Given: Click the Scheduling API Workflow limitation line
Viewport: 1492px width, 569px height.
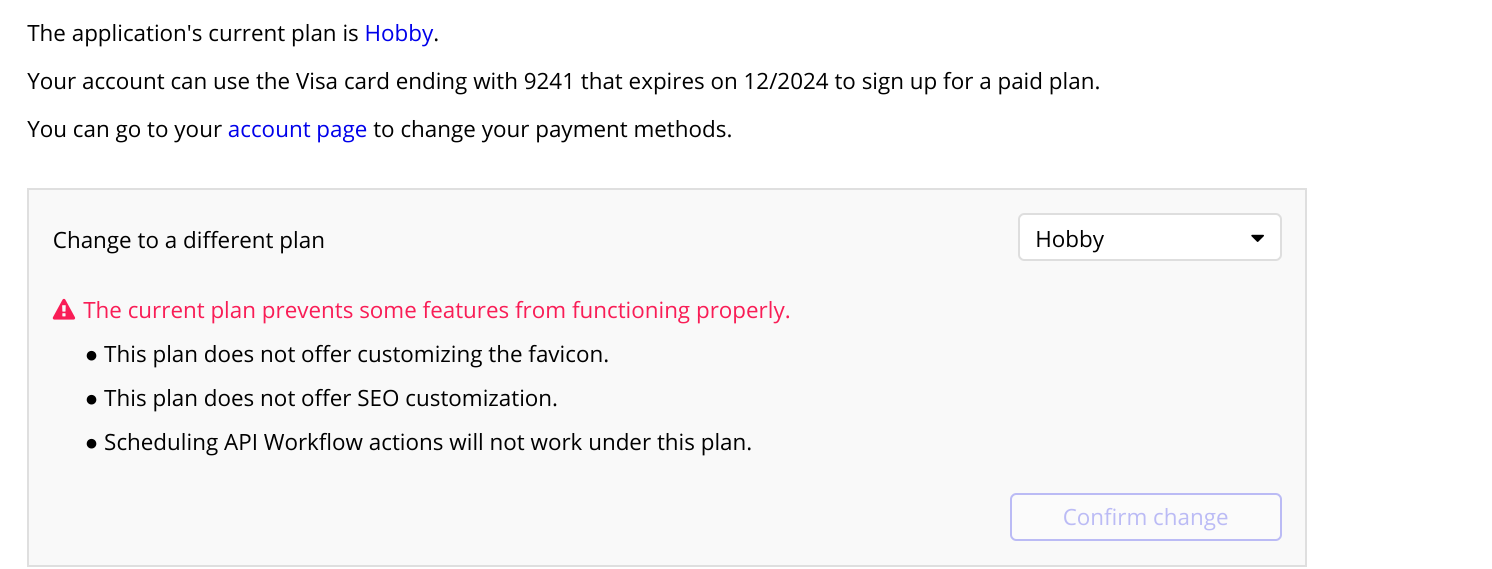Looking at the screenshot, I should (427, 442).
